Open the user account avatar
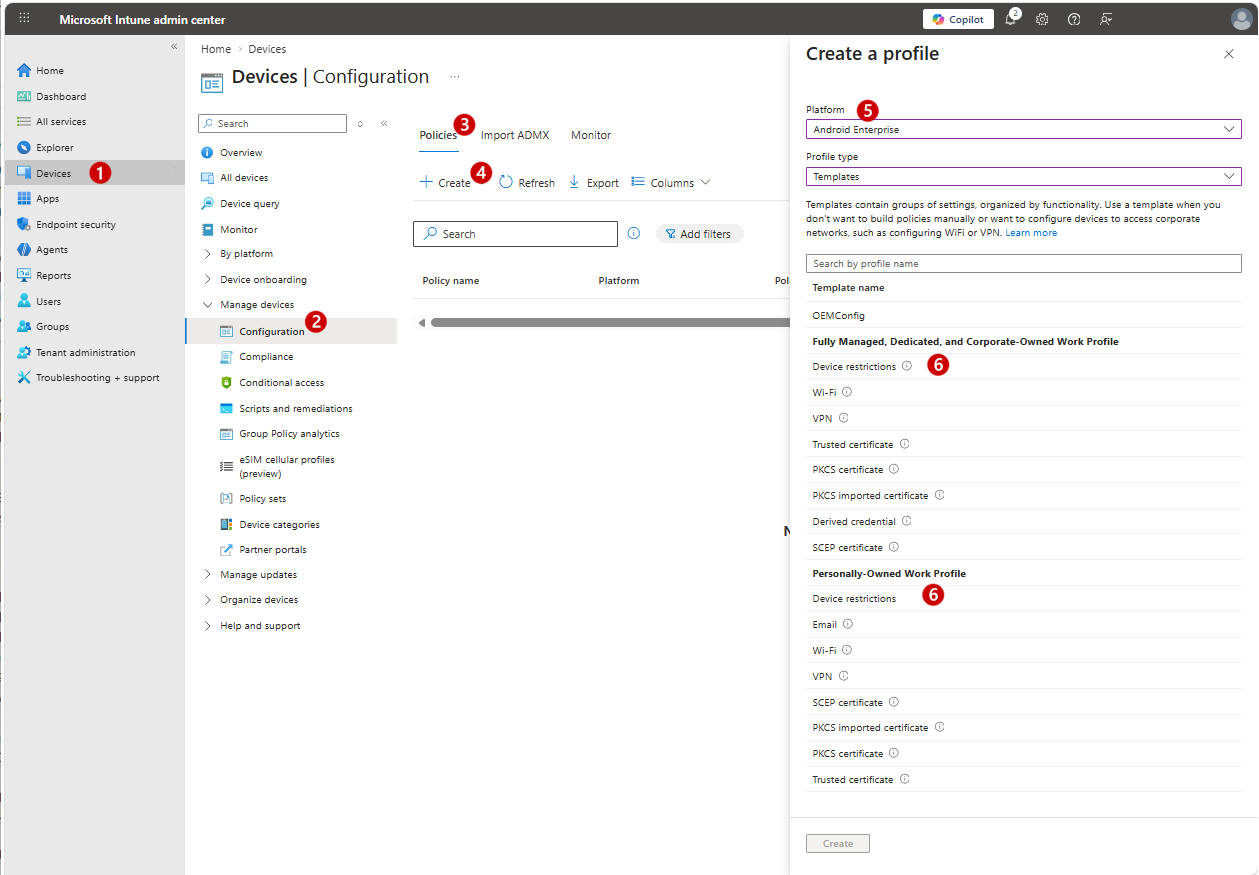The image size is (1259, 875). point(1241,19)
